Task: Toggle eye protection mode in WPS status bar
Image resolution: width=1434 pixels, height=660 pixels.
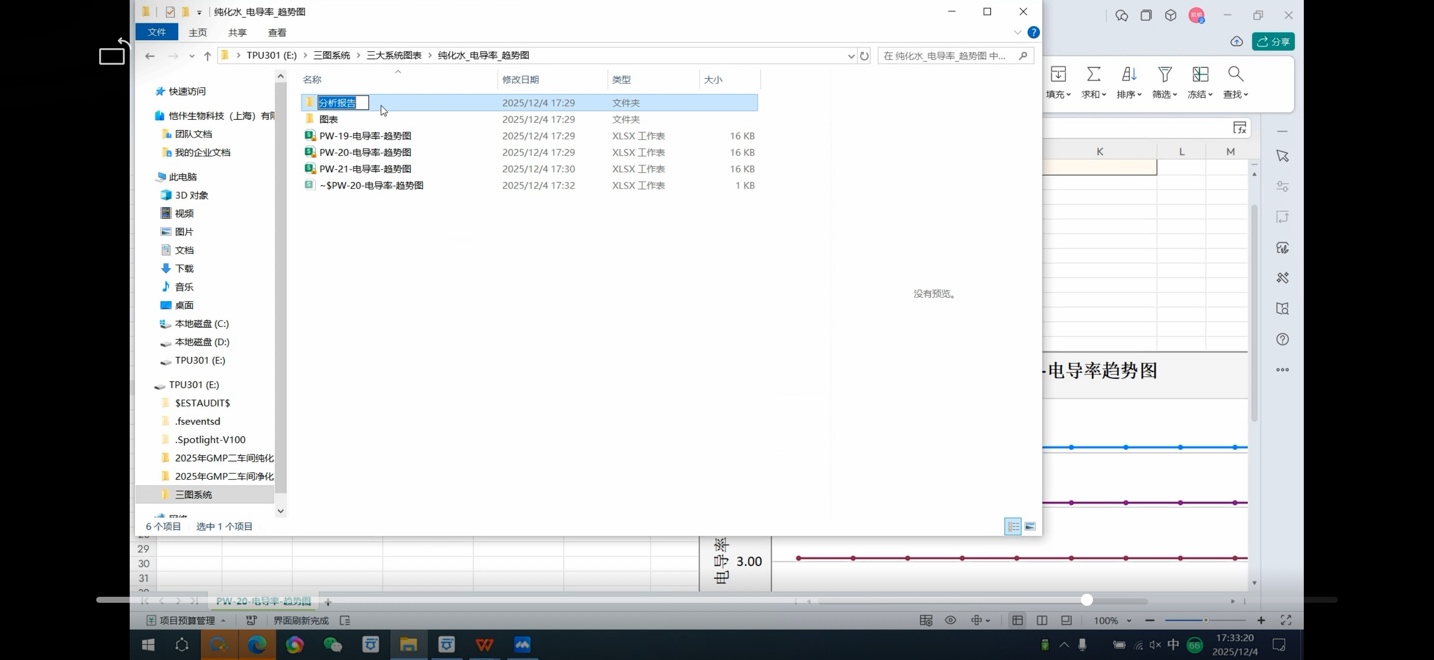Action: click(950, 621)
